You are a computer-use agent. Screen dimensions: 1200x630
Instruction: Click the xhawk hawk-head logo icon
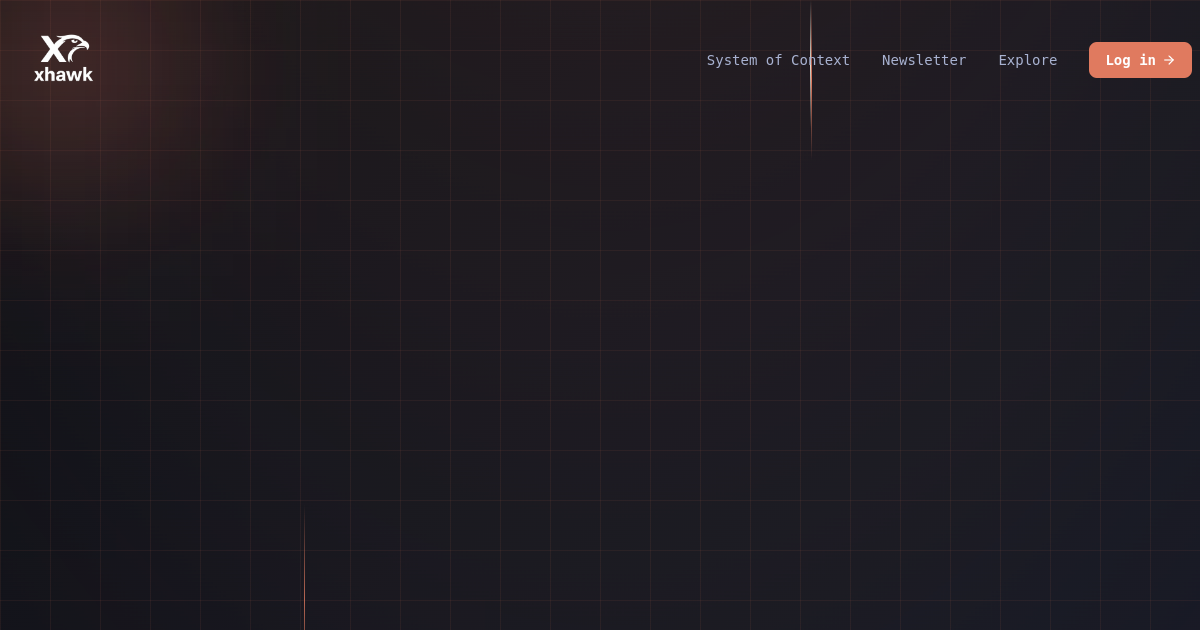(x=76, y=47)
